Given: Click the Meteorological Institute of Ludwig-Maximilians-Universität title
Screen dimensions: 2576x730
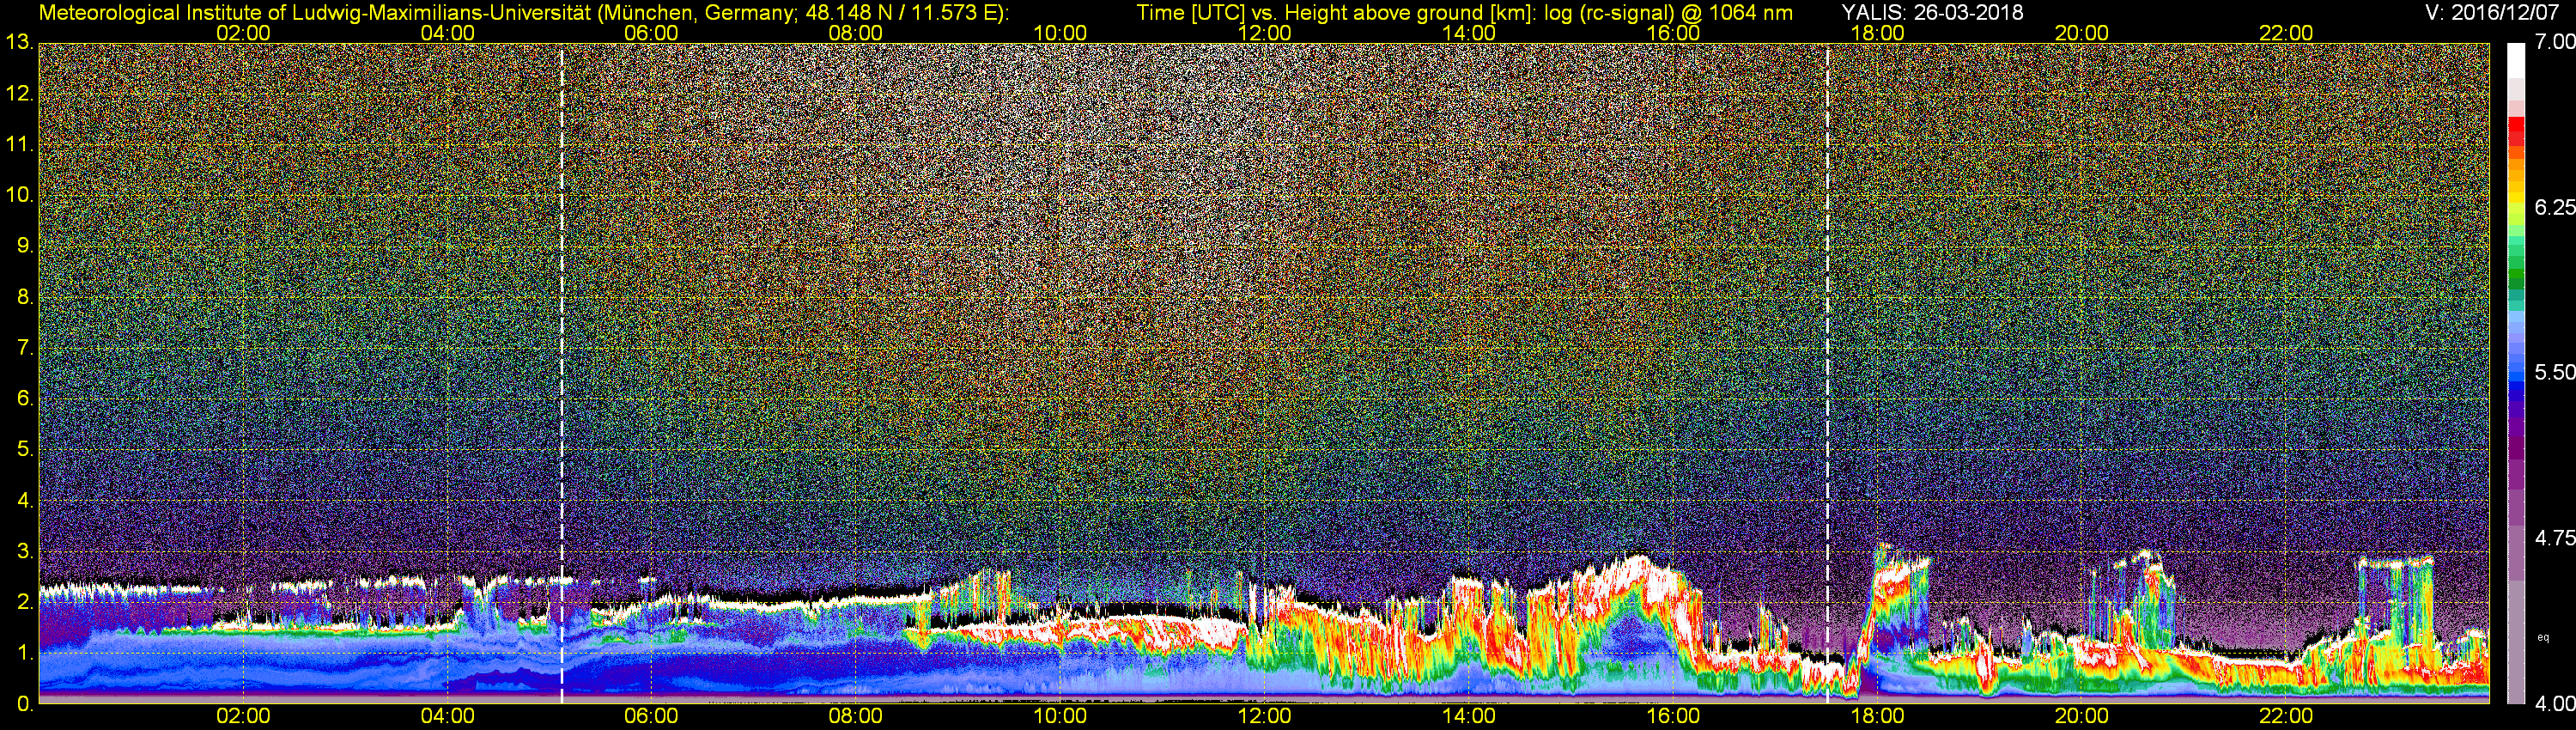Looking at the screenshot, I should pyautogui.click(x=524, y=12).
